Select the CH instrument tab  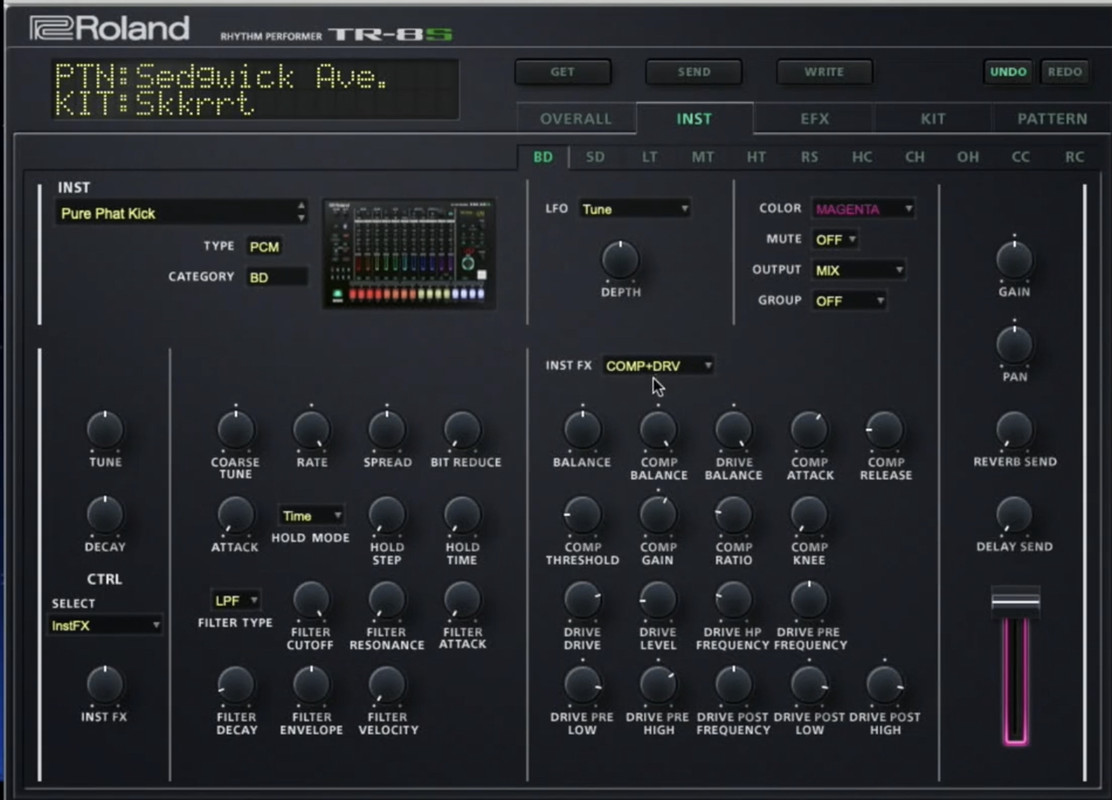[915, 157]
